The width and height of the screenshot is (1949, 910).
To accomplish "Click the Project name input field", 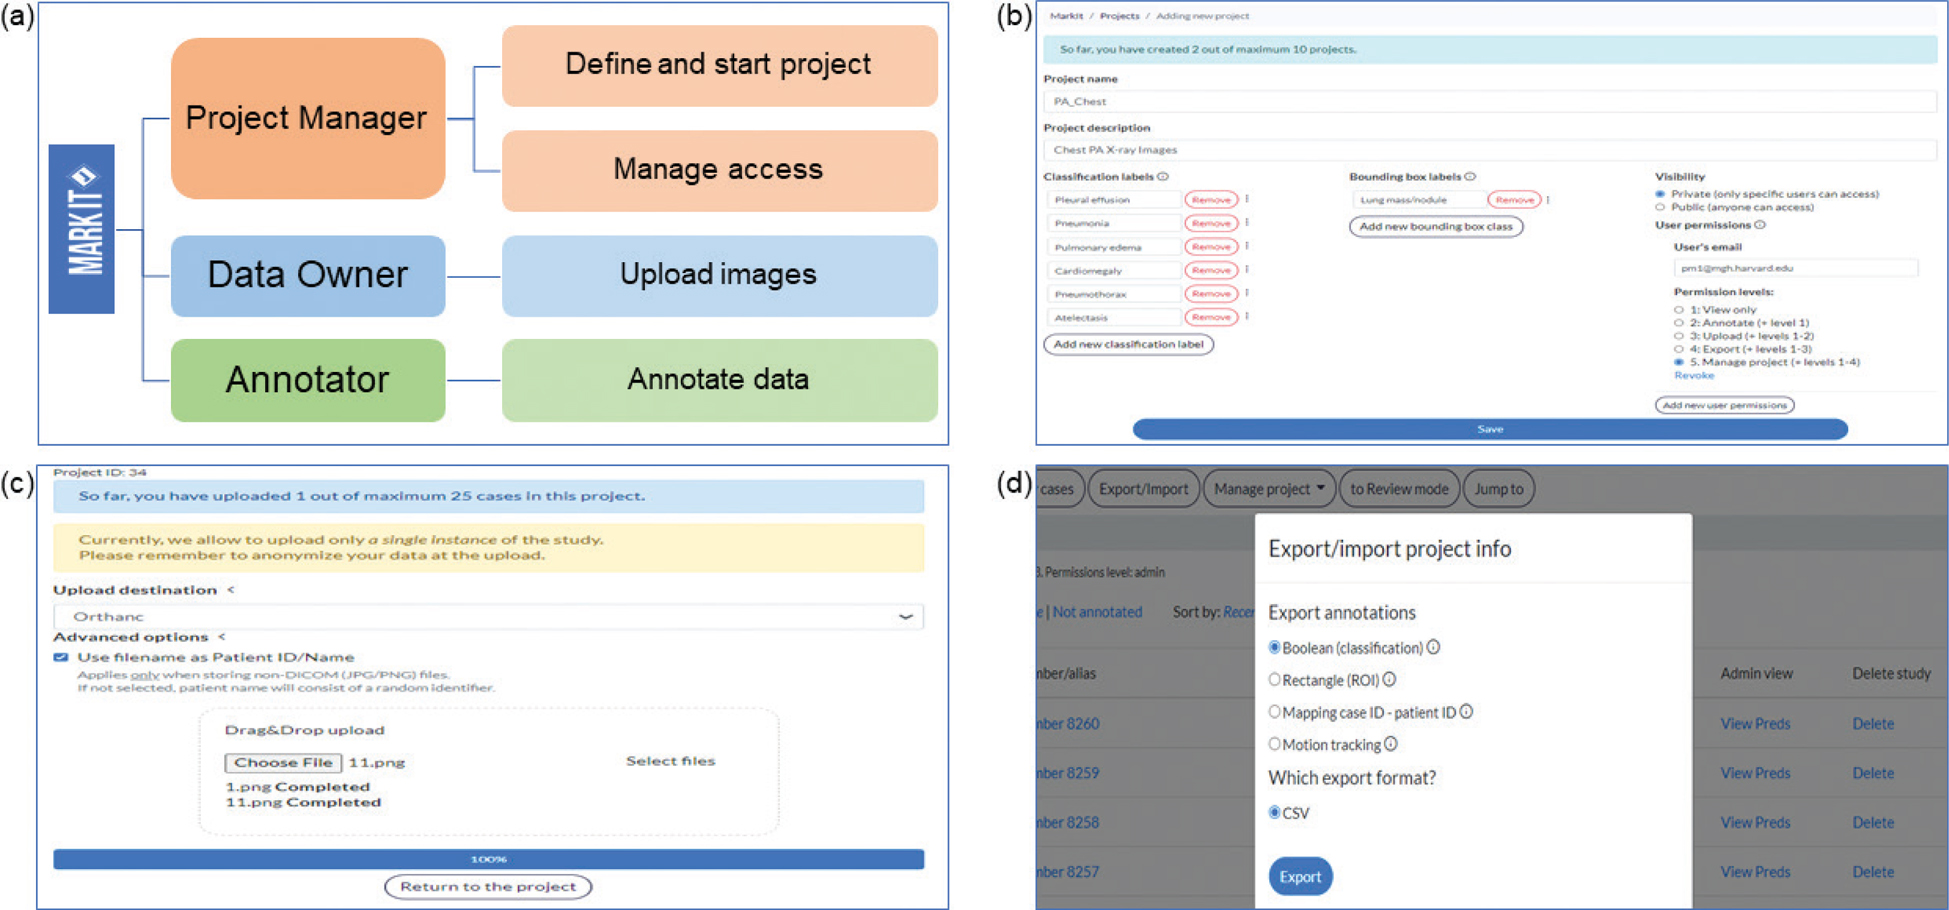I will coord(1488,101).
